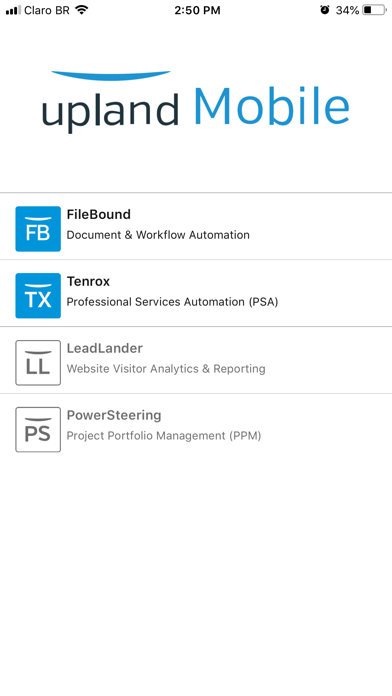This screenshot has width=392, height=696.
Task: Tap the alarm clock status icon
Action: 325,10
